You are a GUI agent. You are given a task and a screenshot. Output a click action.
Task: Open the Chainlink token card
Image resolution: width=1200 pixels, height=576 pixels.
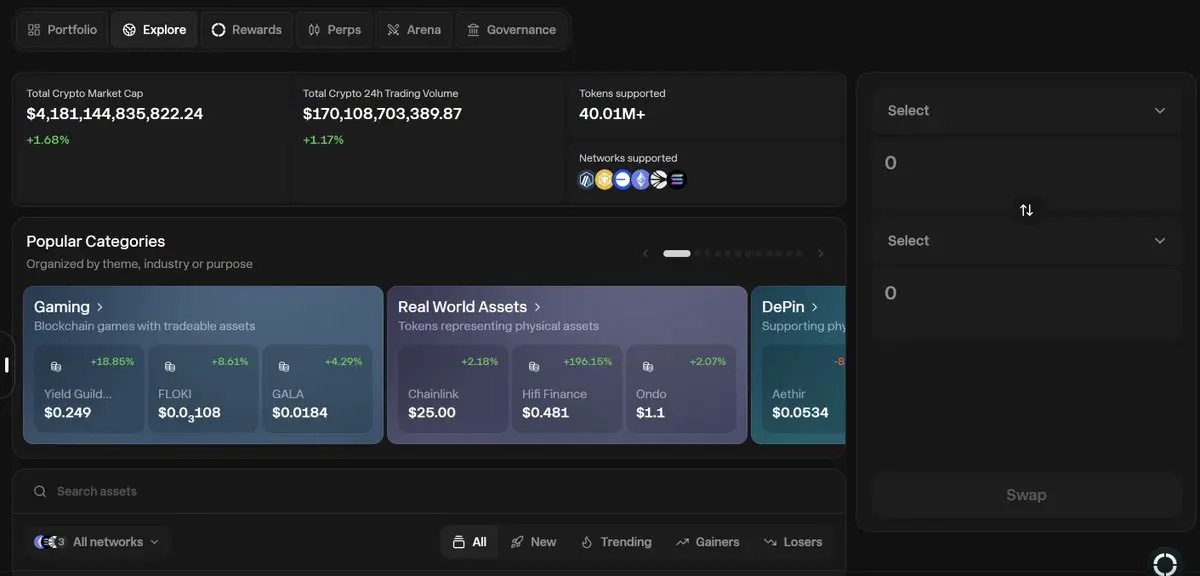coord(453,388)
